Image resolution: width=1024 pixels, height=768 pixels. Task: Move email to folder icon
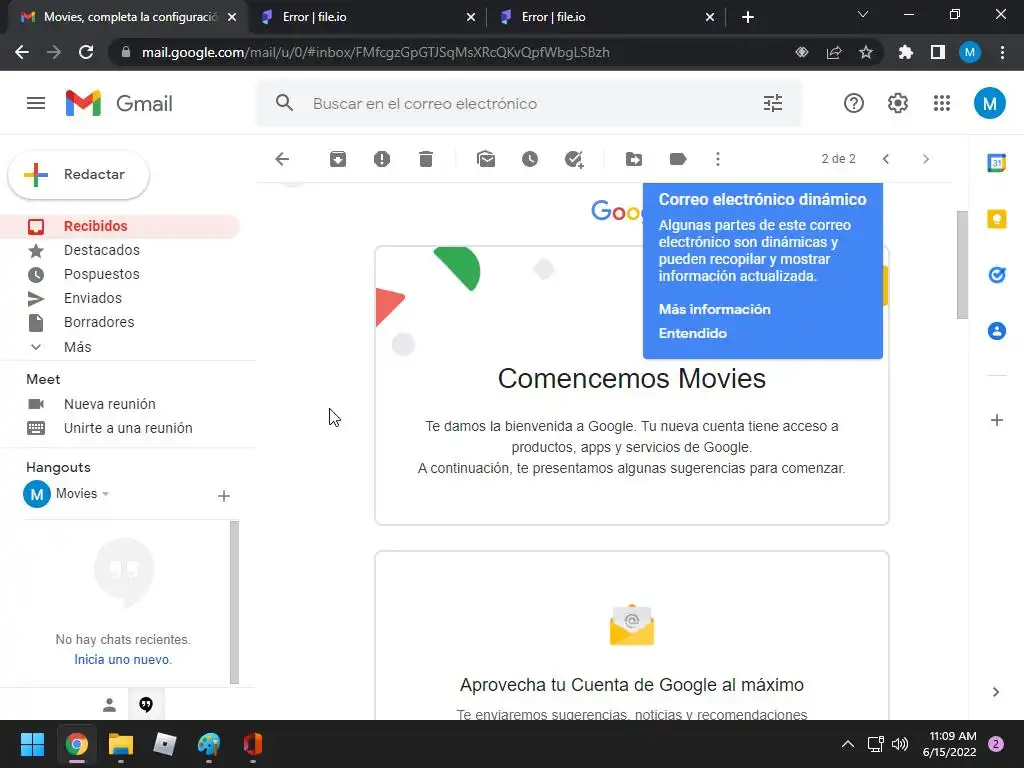(633, 159)
